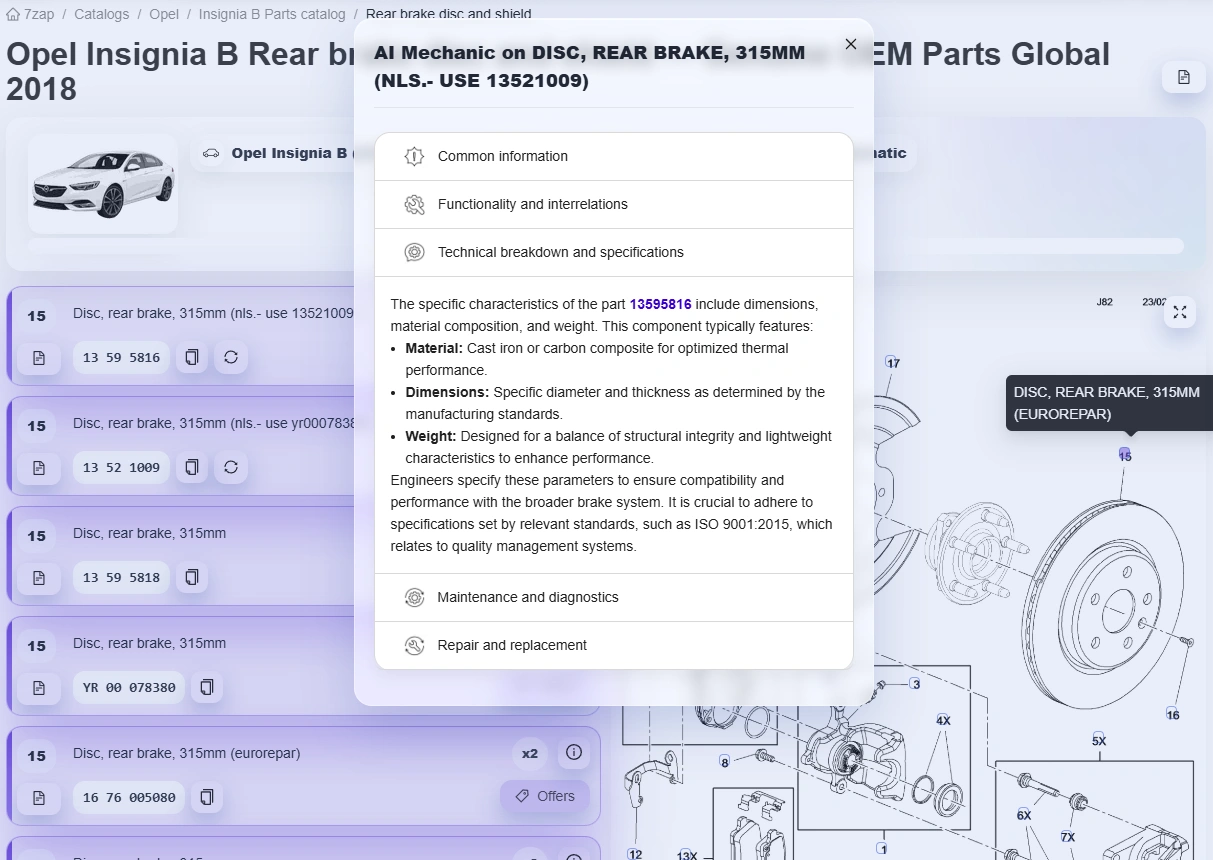Select part number 13 59 5816
Screen dimensions: 1213x860
tap(121, 357)
